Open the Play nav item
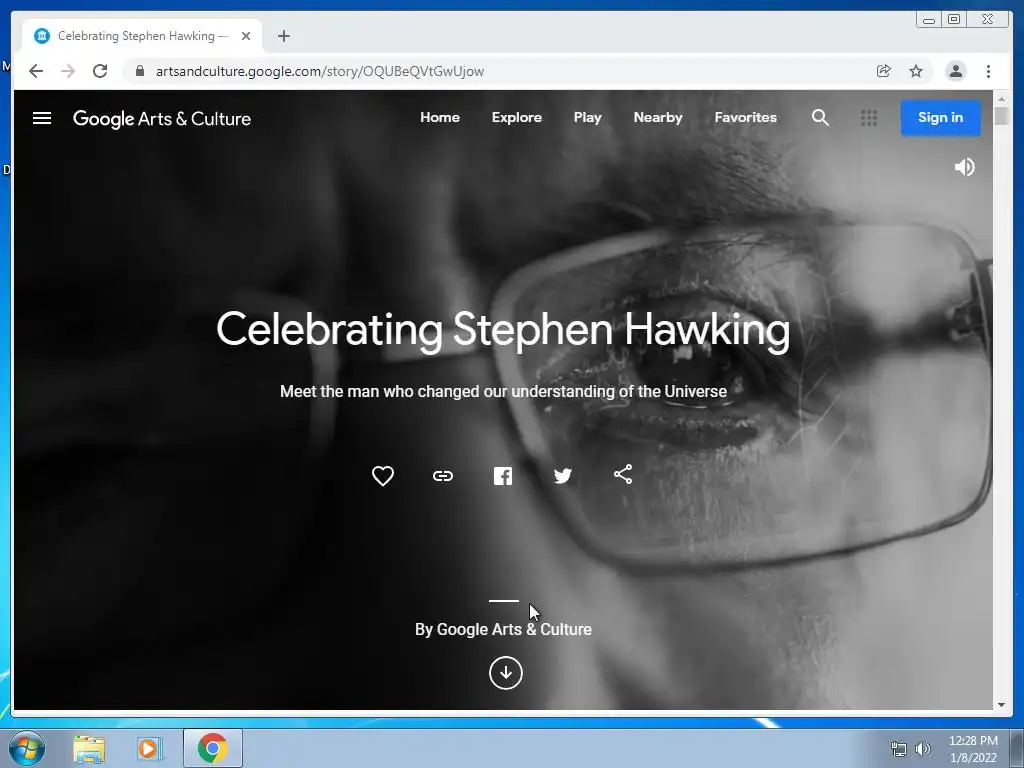This screenshot has height=768, width=1024. [x=587, y=118]
